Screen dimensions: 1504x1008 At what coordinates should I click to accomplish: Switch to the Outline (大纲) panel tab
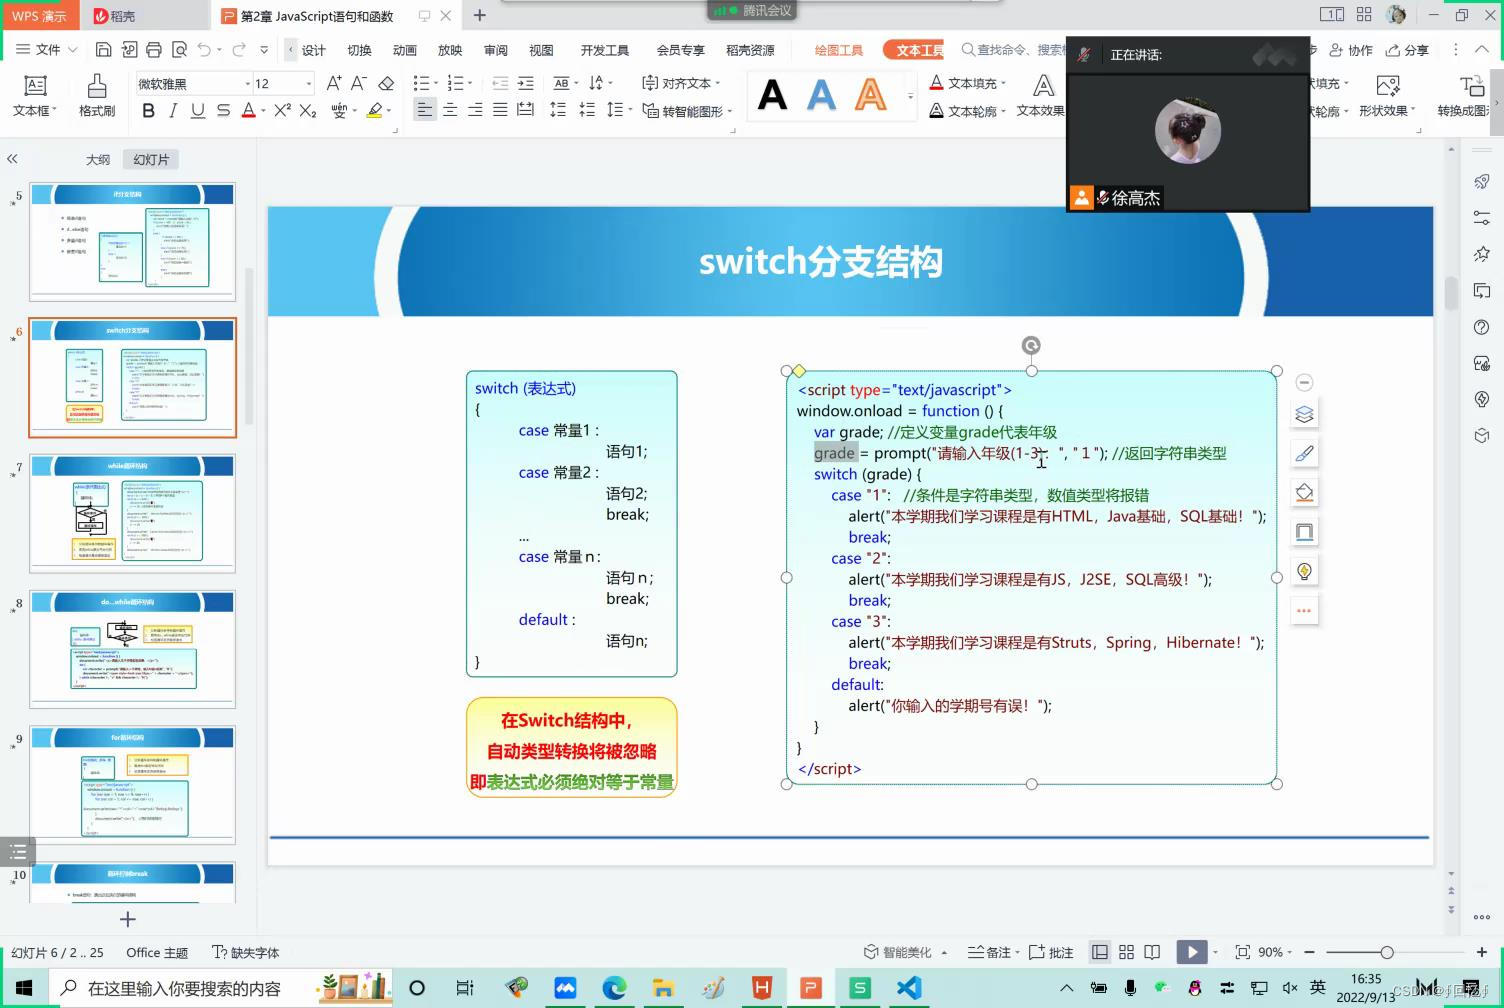click(98, 159)
